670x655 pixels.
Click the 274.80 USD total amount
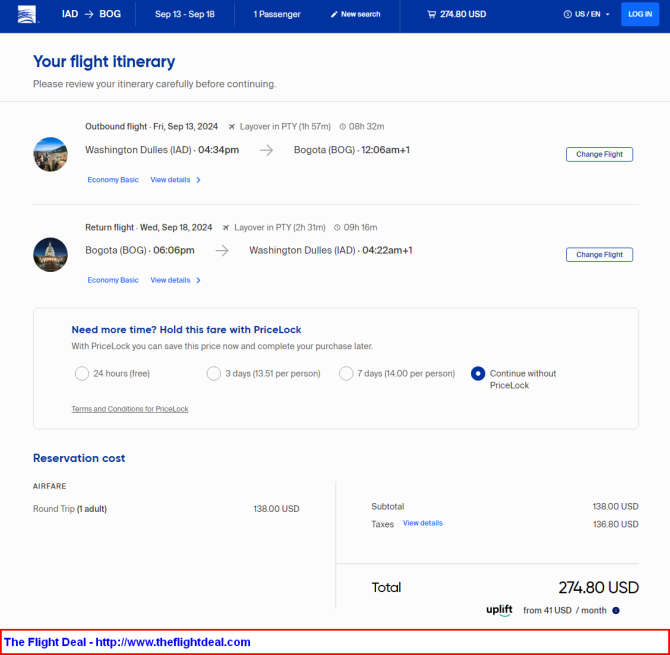(x=598, y=587)
